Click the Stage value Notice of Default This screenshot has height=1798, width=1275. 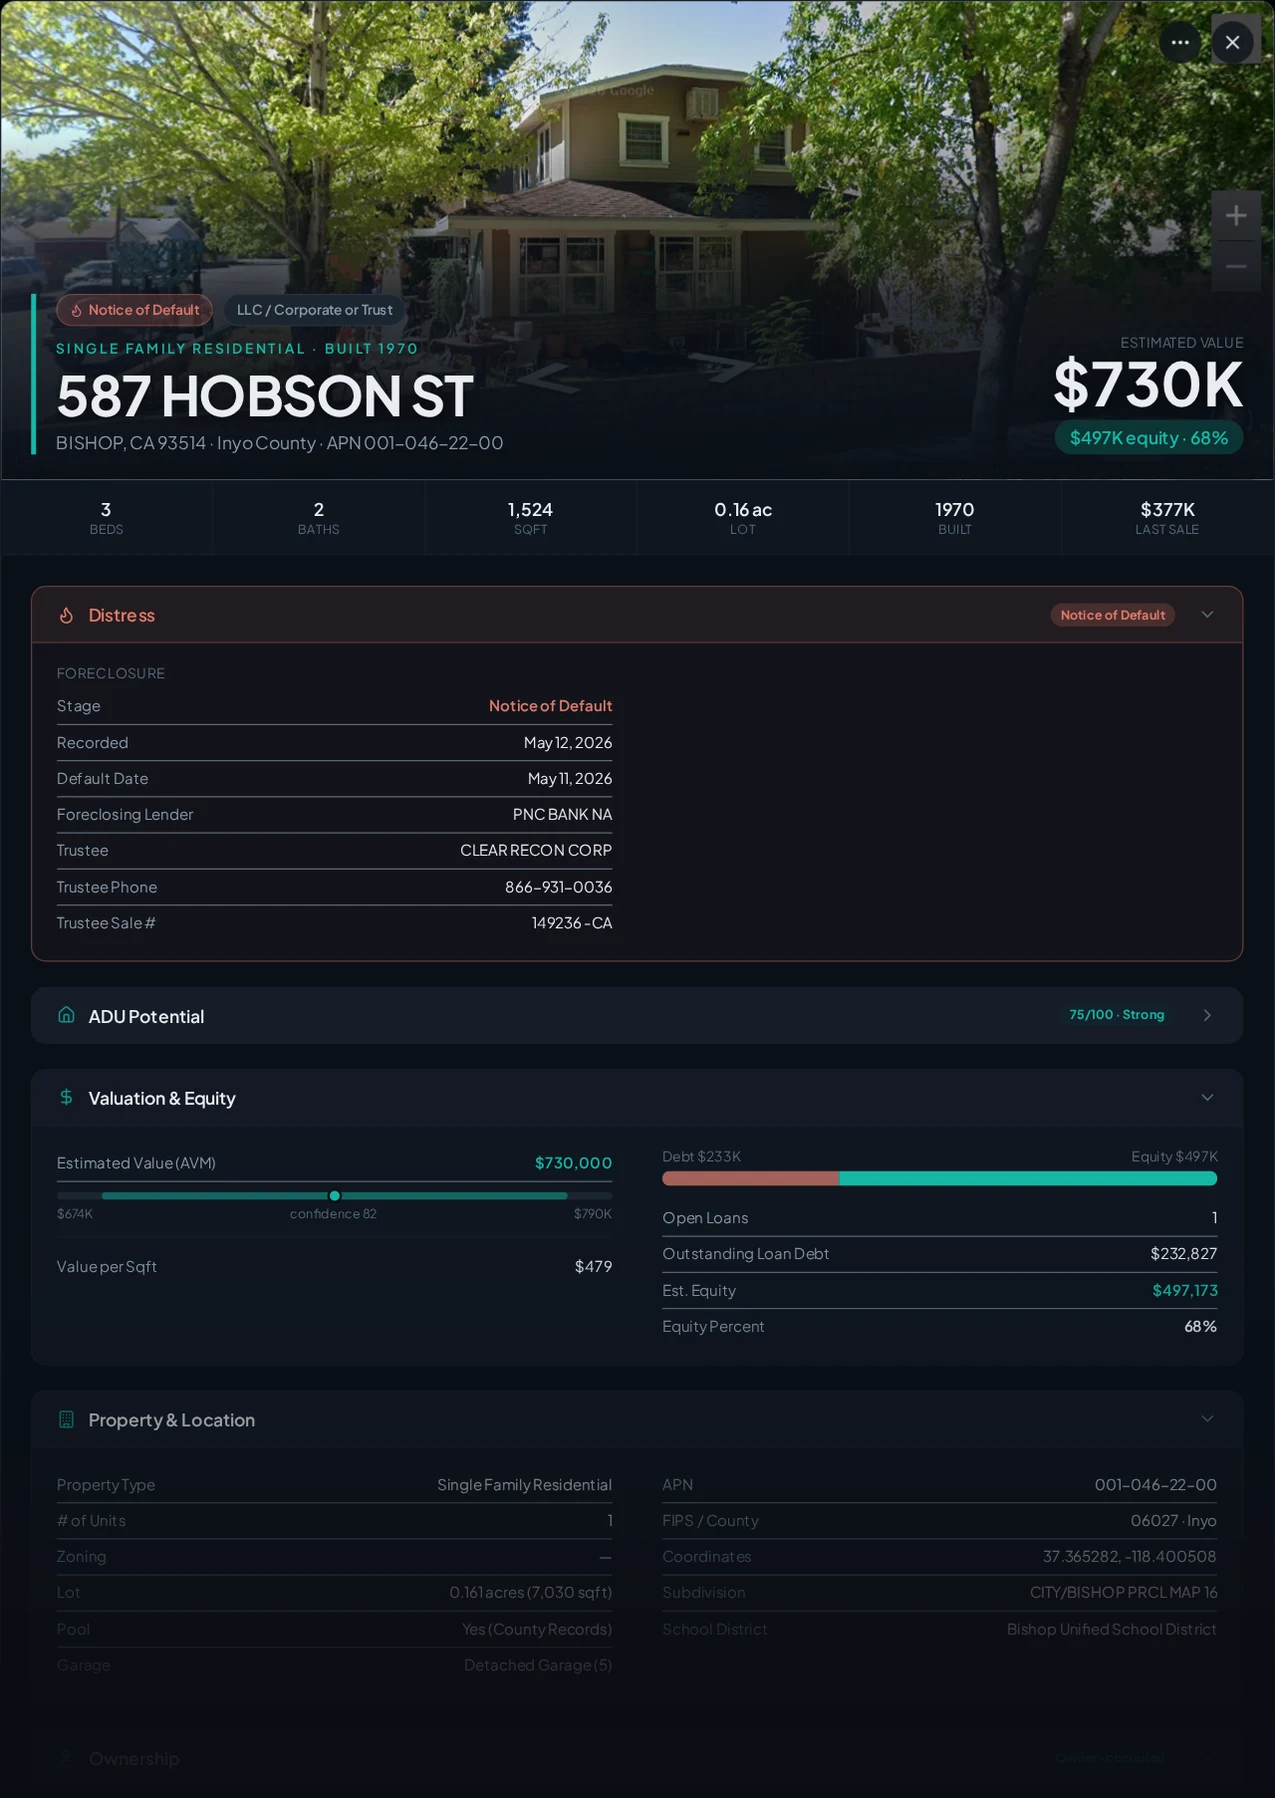(550, 706)
